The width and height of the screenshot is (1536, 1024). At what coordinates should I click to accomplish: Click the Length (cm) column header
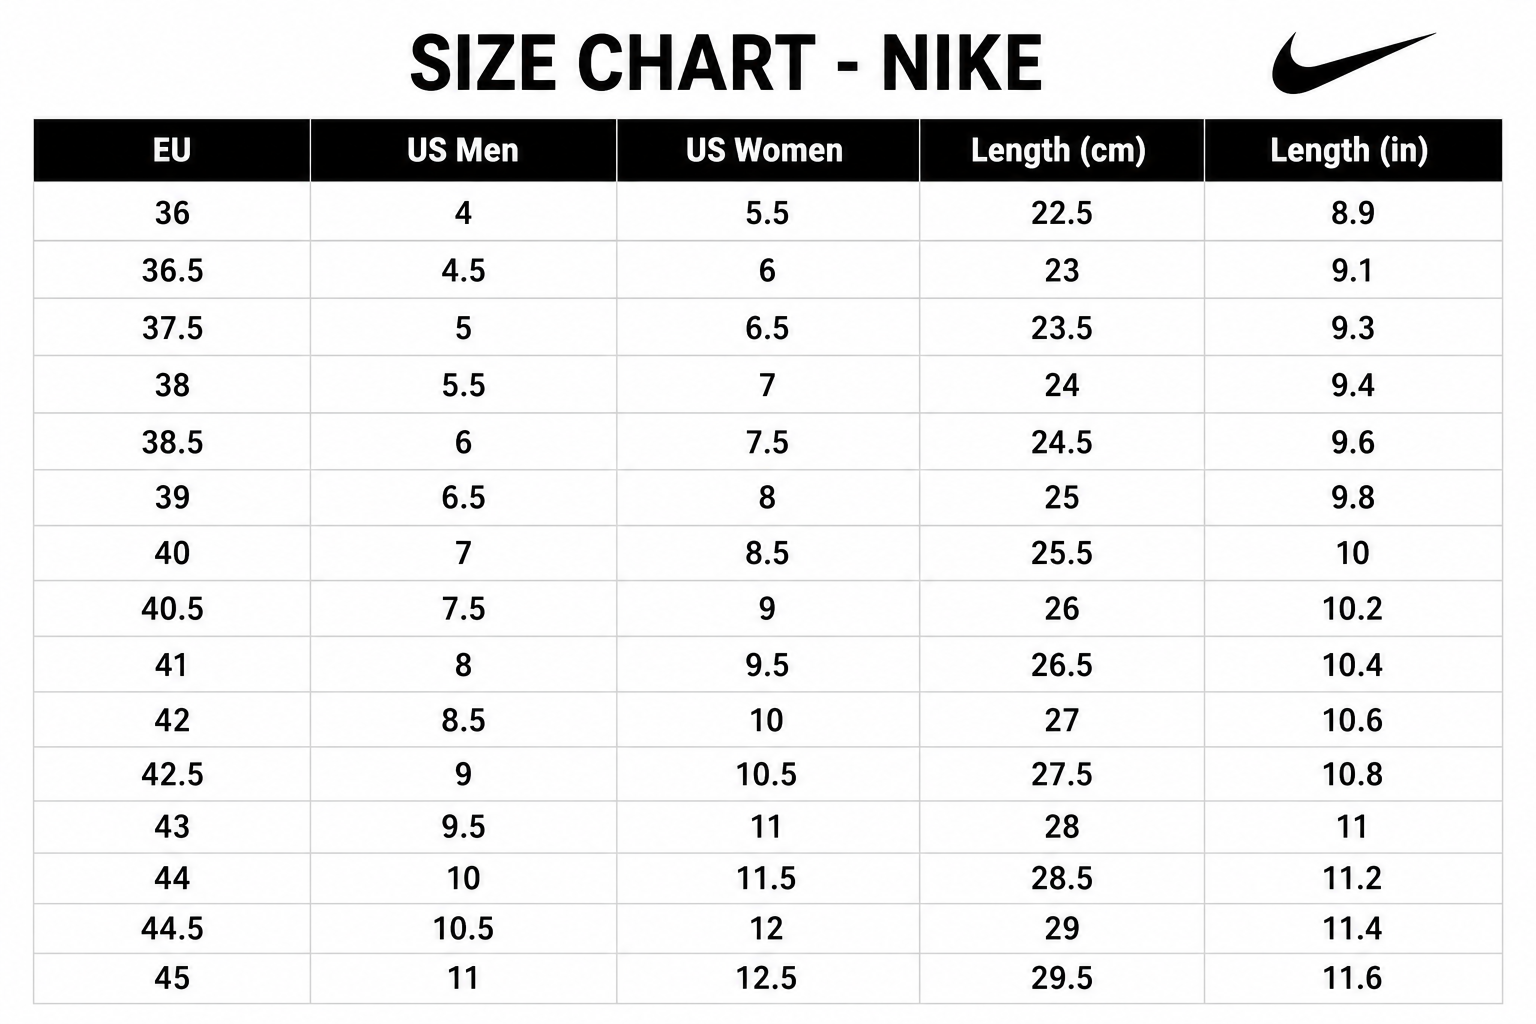1061,150
